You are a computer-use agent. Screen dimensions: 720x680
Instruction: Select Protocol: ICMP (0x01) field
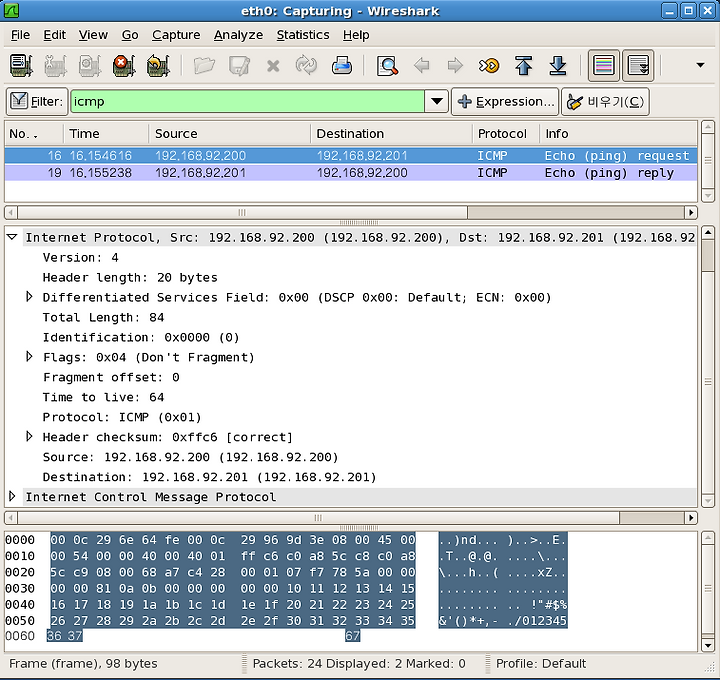(122, 417)
